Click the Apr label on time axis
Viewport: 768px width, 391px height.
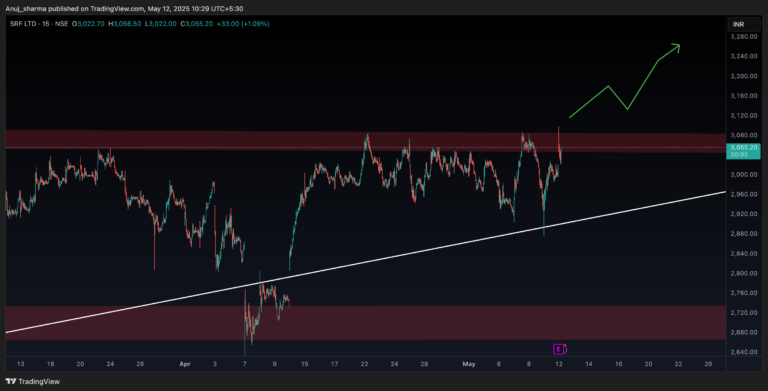tap(184, 364)
